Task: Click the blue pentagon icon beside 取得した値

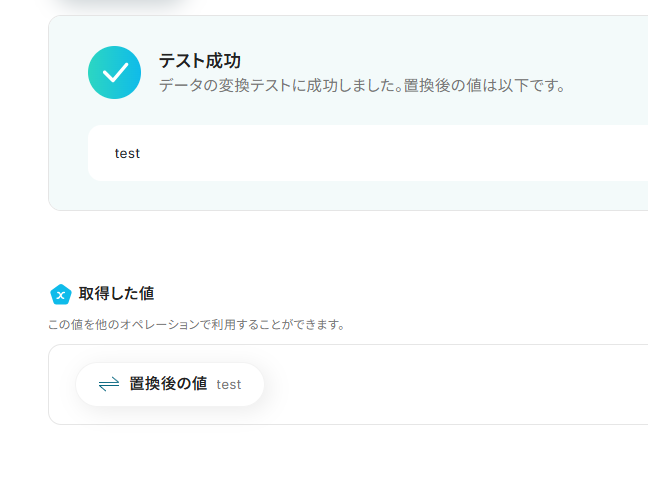Action: pyautogui.click(x=60, y=294)
